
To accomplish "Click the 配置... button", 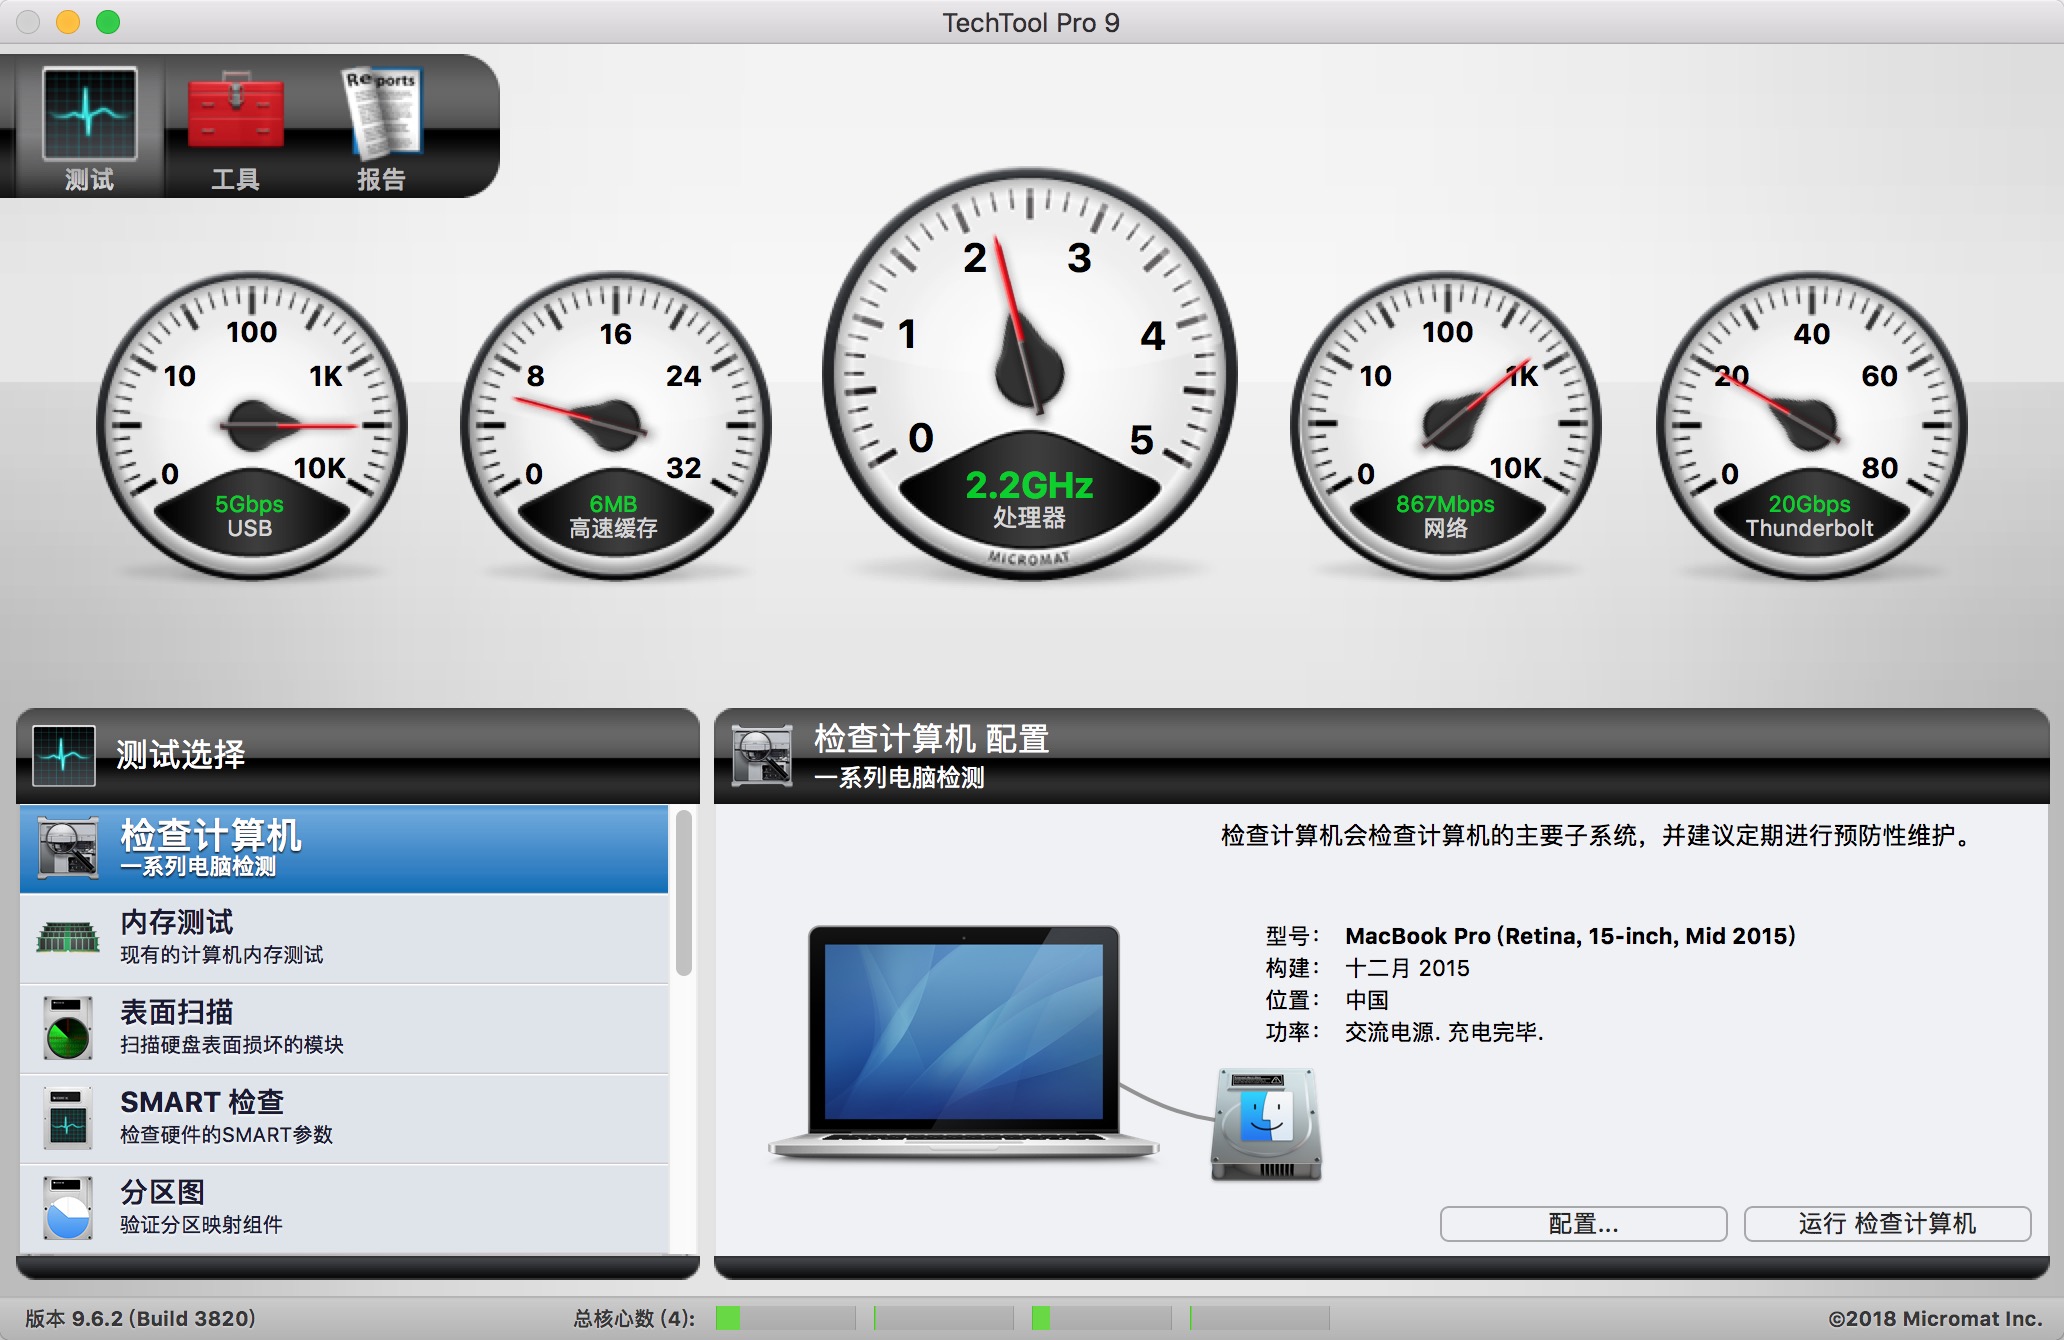I will (x=1583, y=1224).
